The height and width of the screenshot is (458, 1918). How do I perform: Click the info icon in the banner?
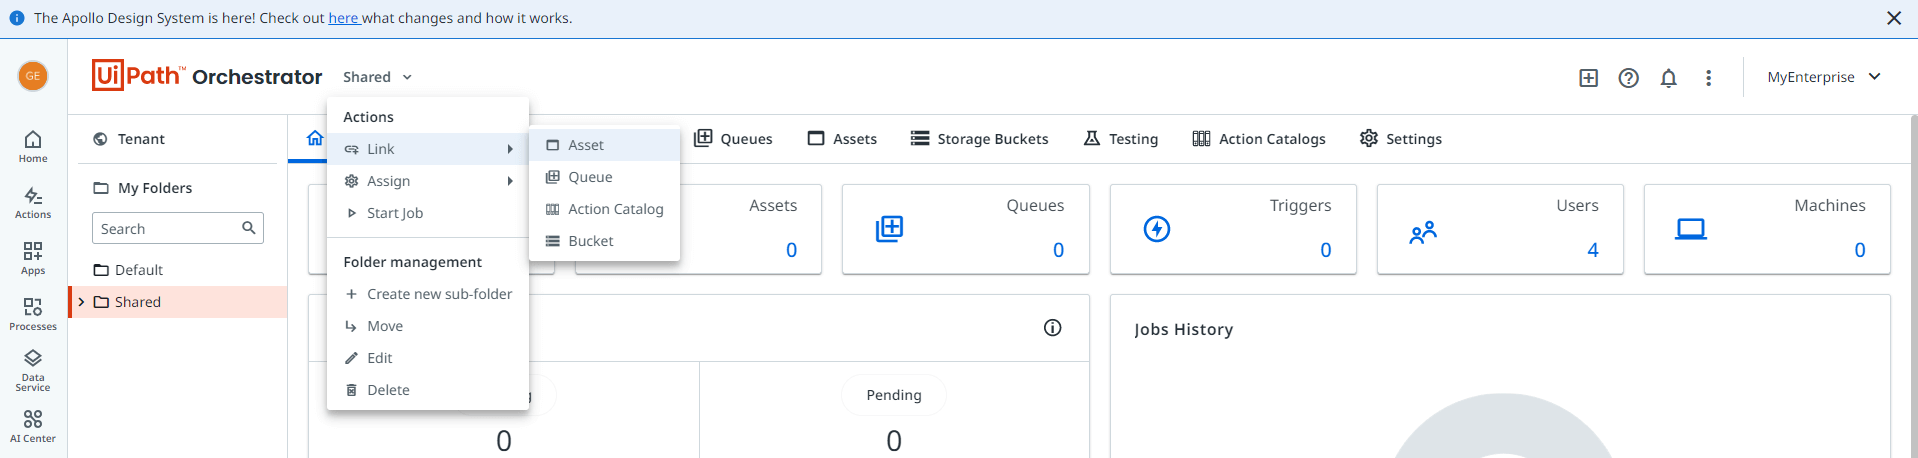click(17, 18)
